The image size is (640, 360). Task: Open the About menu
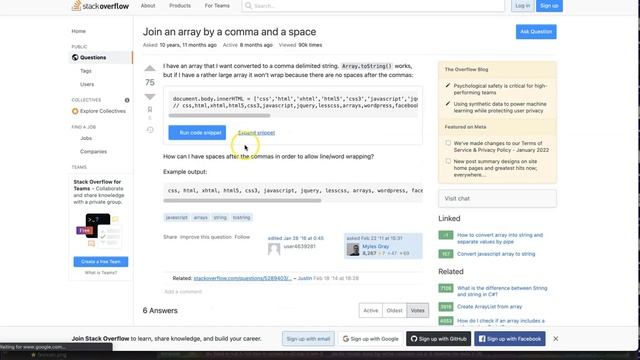pyautogui.click(x=148, y=6)
